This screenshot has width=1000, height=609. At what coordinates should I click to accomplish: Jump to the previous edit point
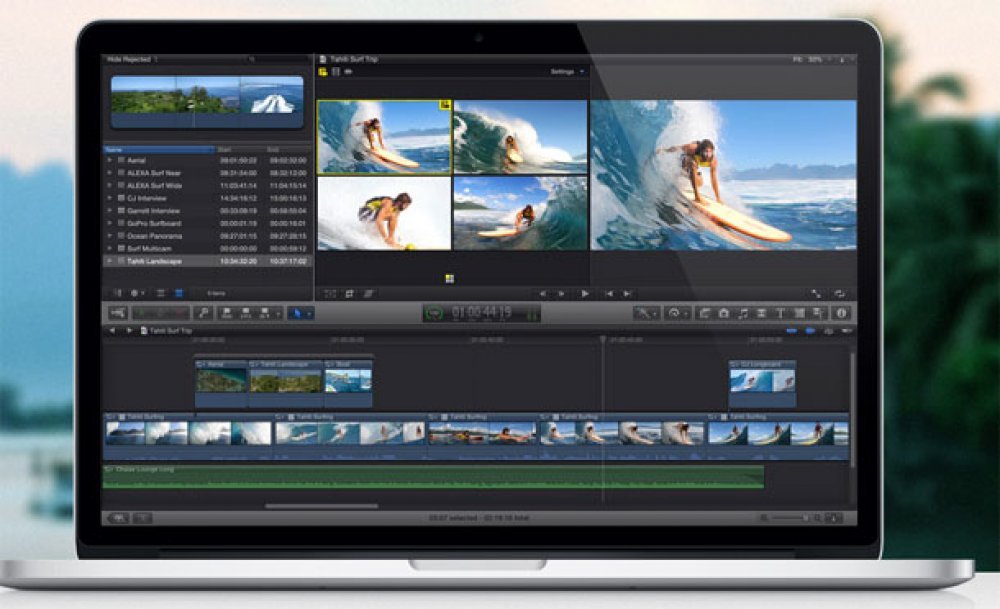609,293
